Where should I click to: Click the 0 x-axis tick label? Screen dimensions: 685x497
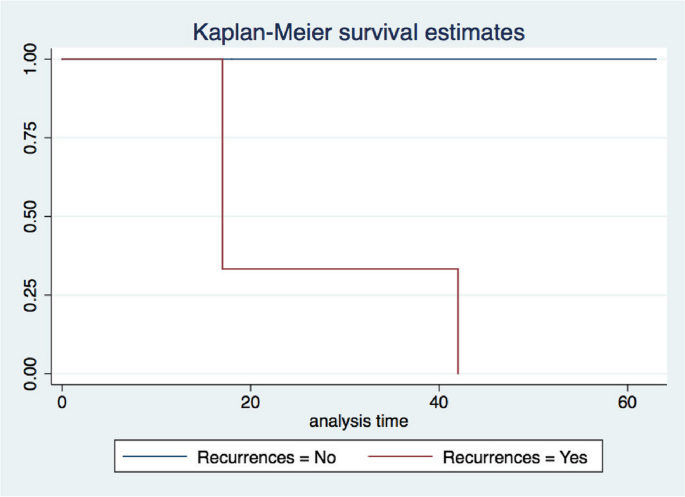[x=62, y=399]
